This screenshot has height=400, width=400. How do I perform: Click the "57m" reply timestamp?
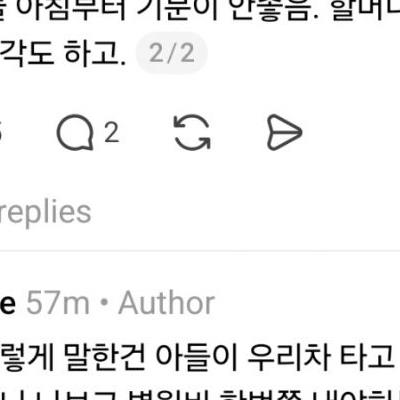point(58,303)
